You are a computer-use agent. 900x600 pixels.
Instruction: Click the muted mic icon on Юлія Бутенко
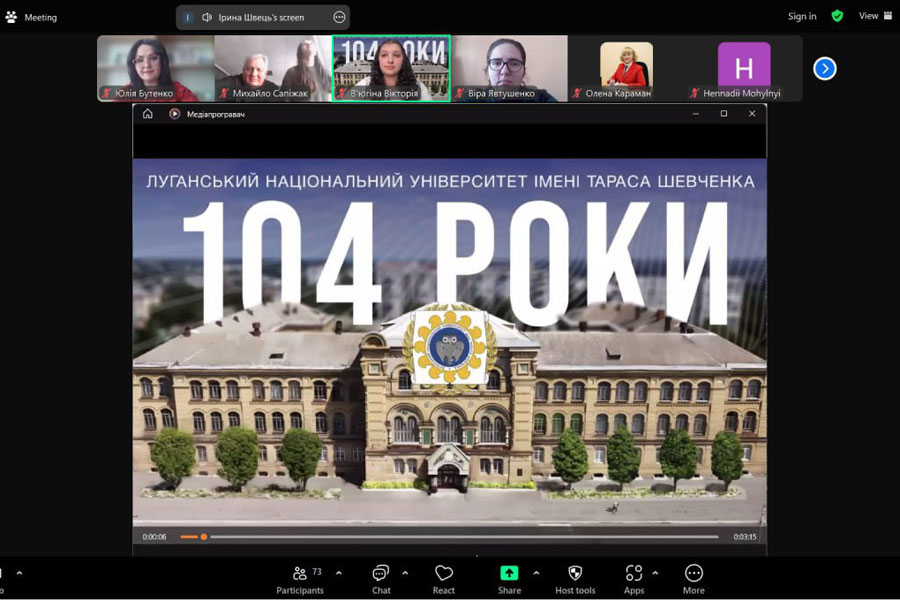106,93
